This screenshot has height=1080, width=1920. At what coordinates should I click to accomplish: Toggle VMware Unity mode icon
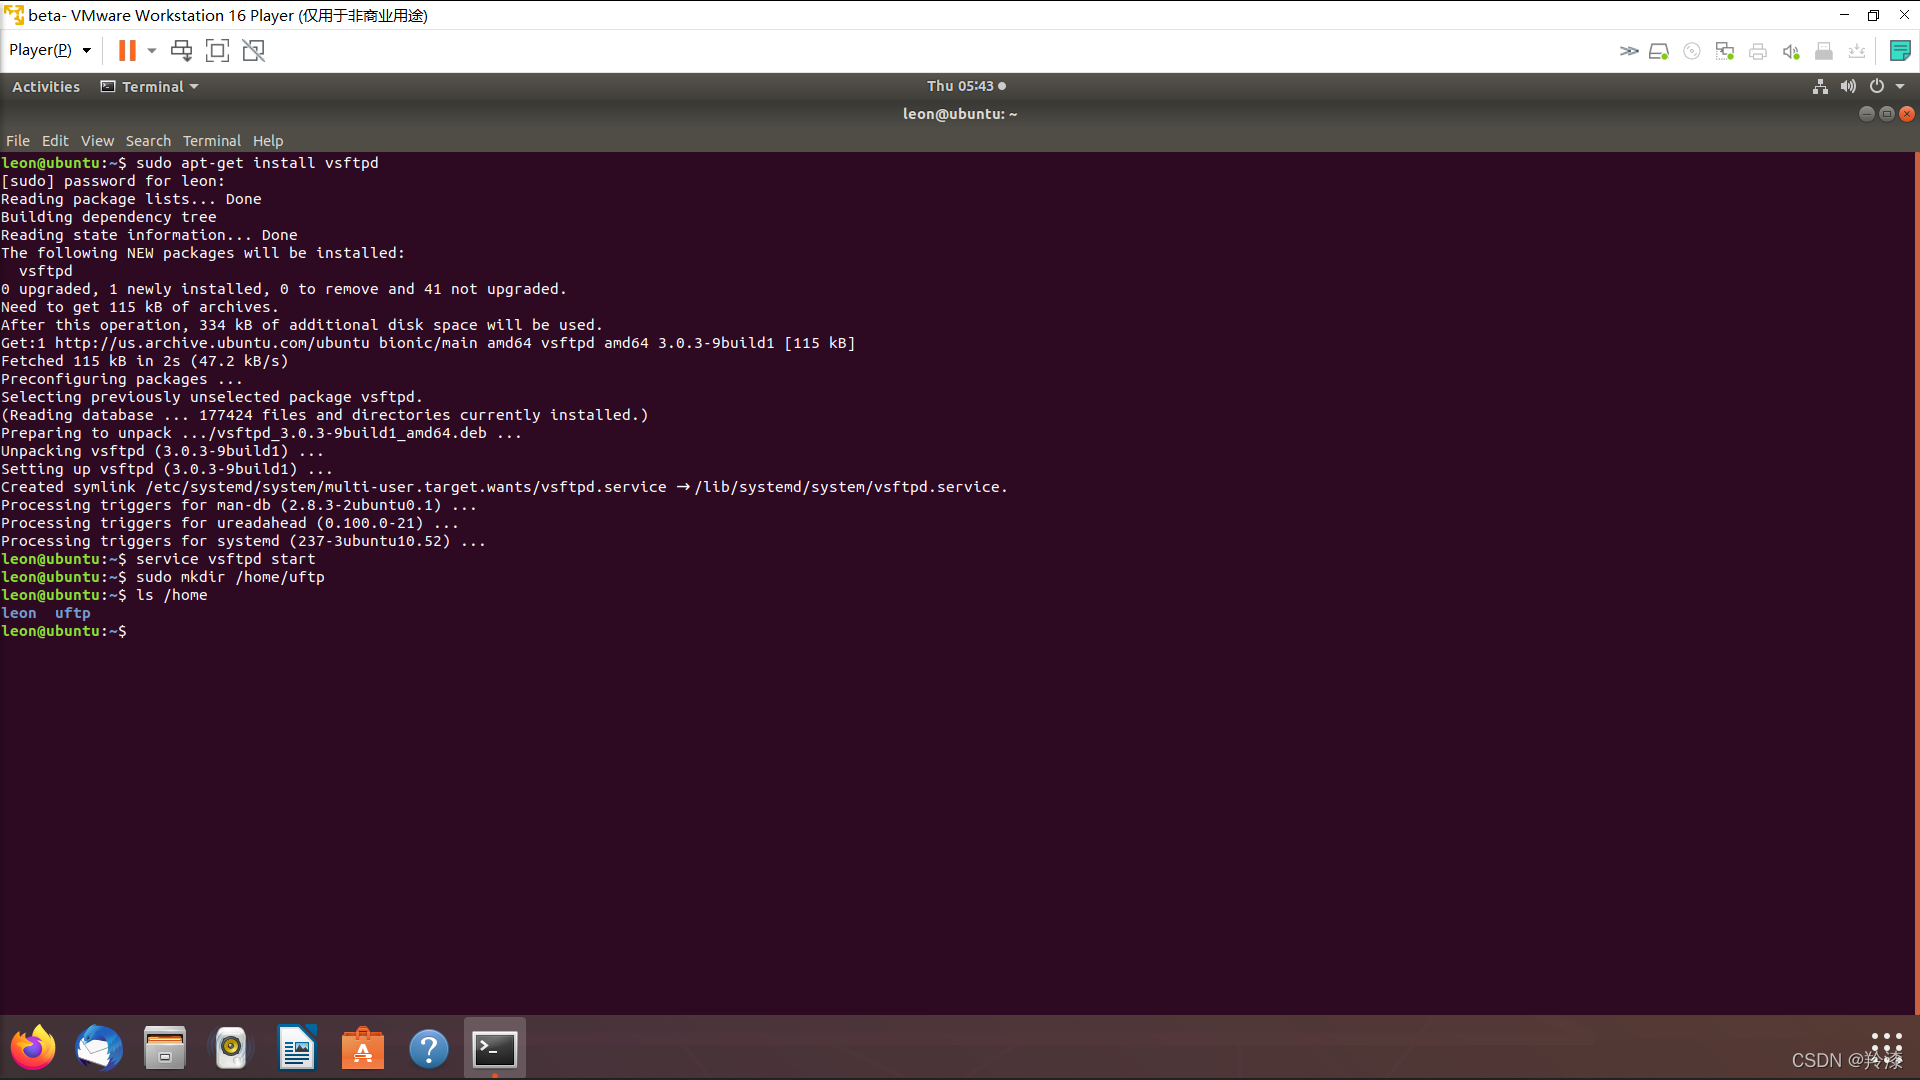(254, 50)
